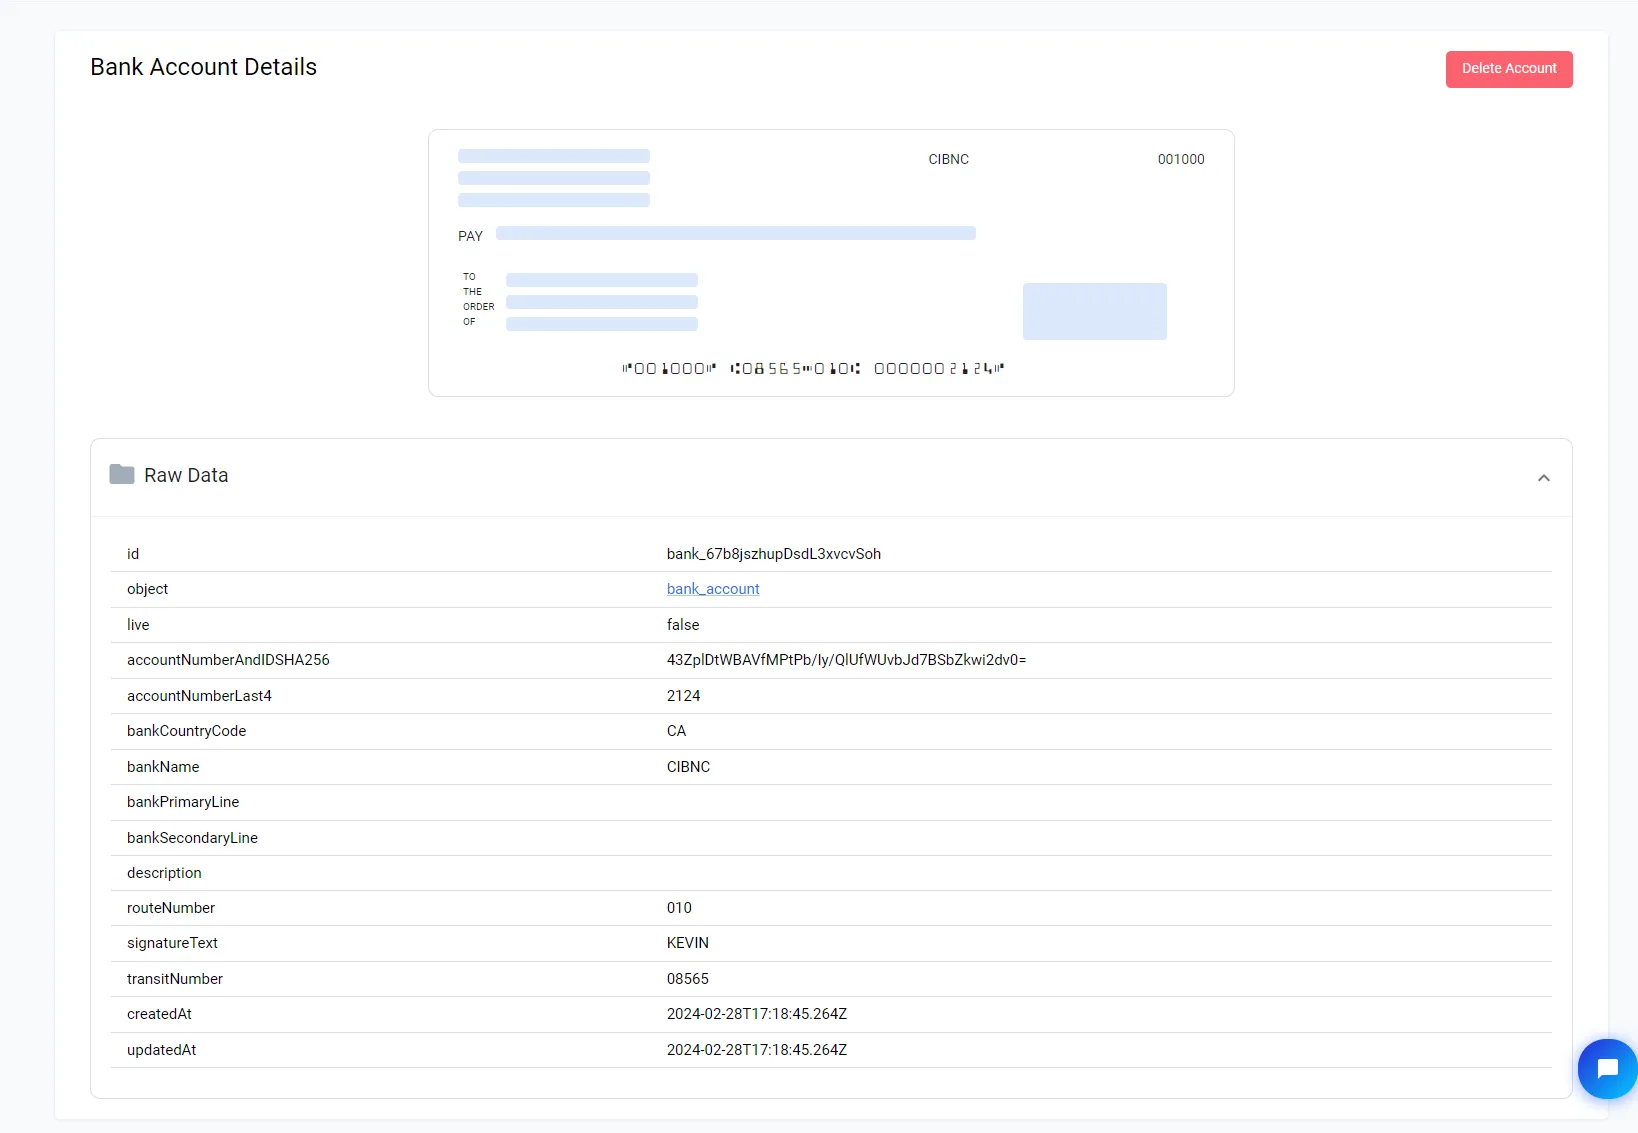Select the check preview image
Image resolution: width=1638 pixels, height=1133 pixels.
pyautogui.click(x=831, y=262)
